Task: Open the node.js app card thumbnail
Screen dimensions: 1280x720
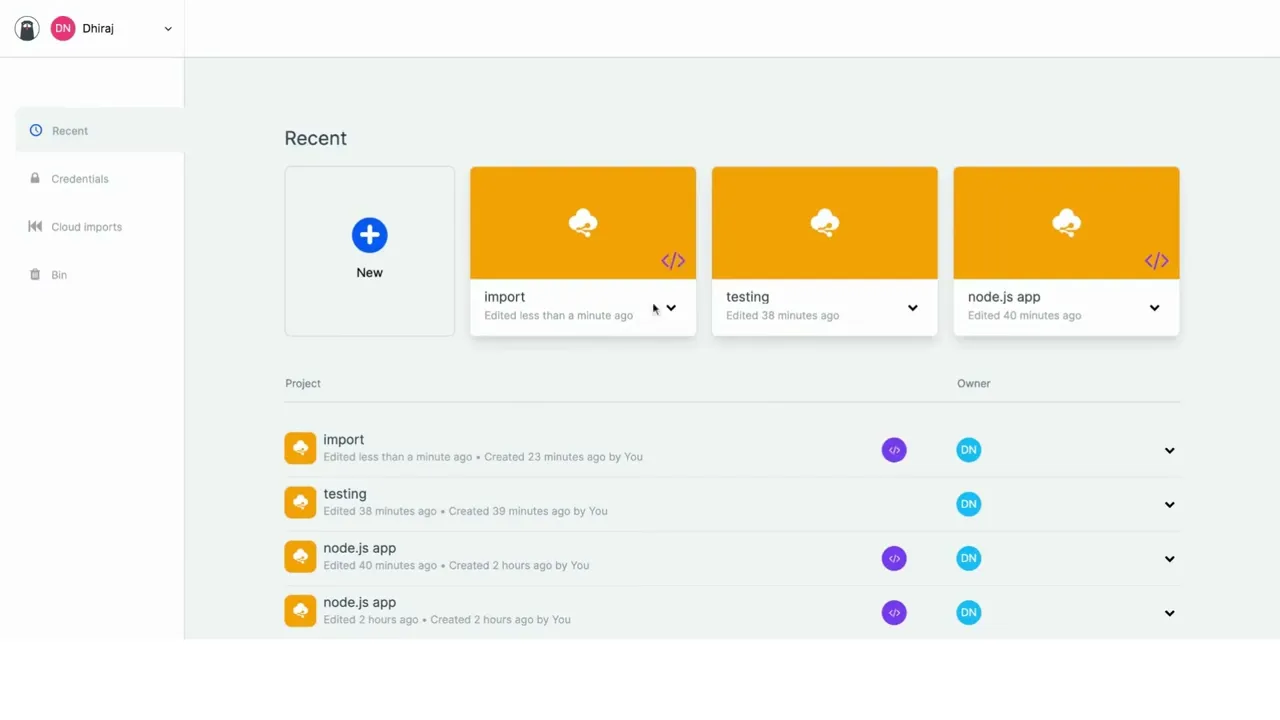Action: click(1067, 223)
